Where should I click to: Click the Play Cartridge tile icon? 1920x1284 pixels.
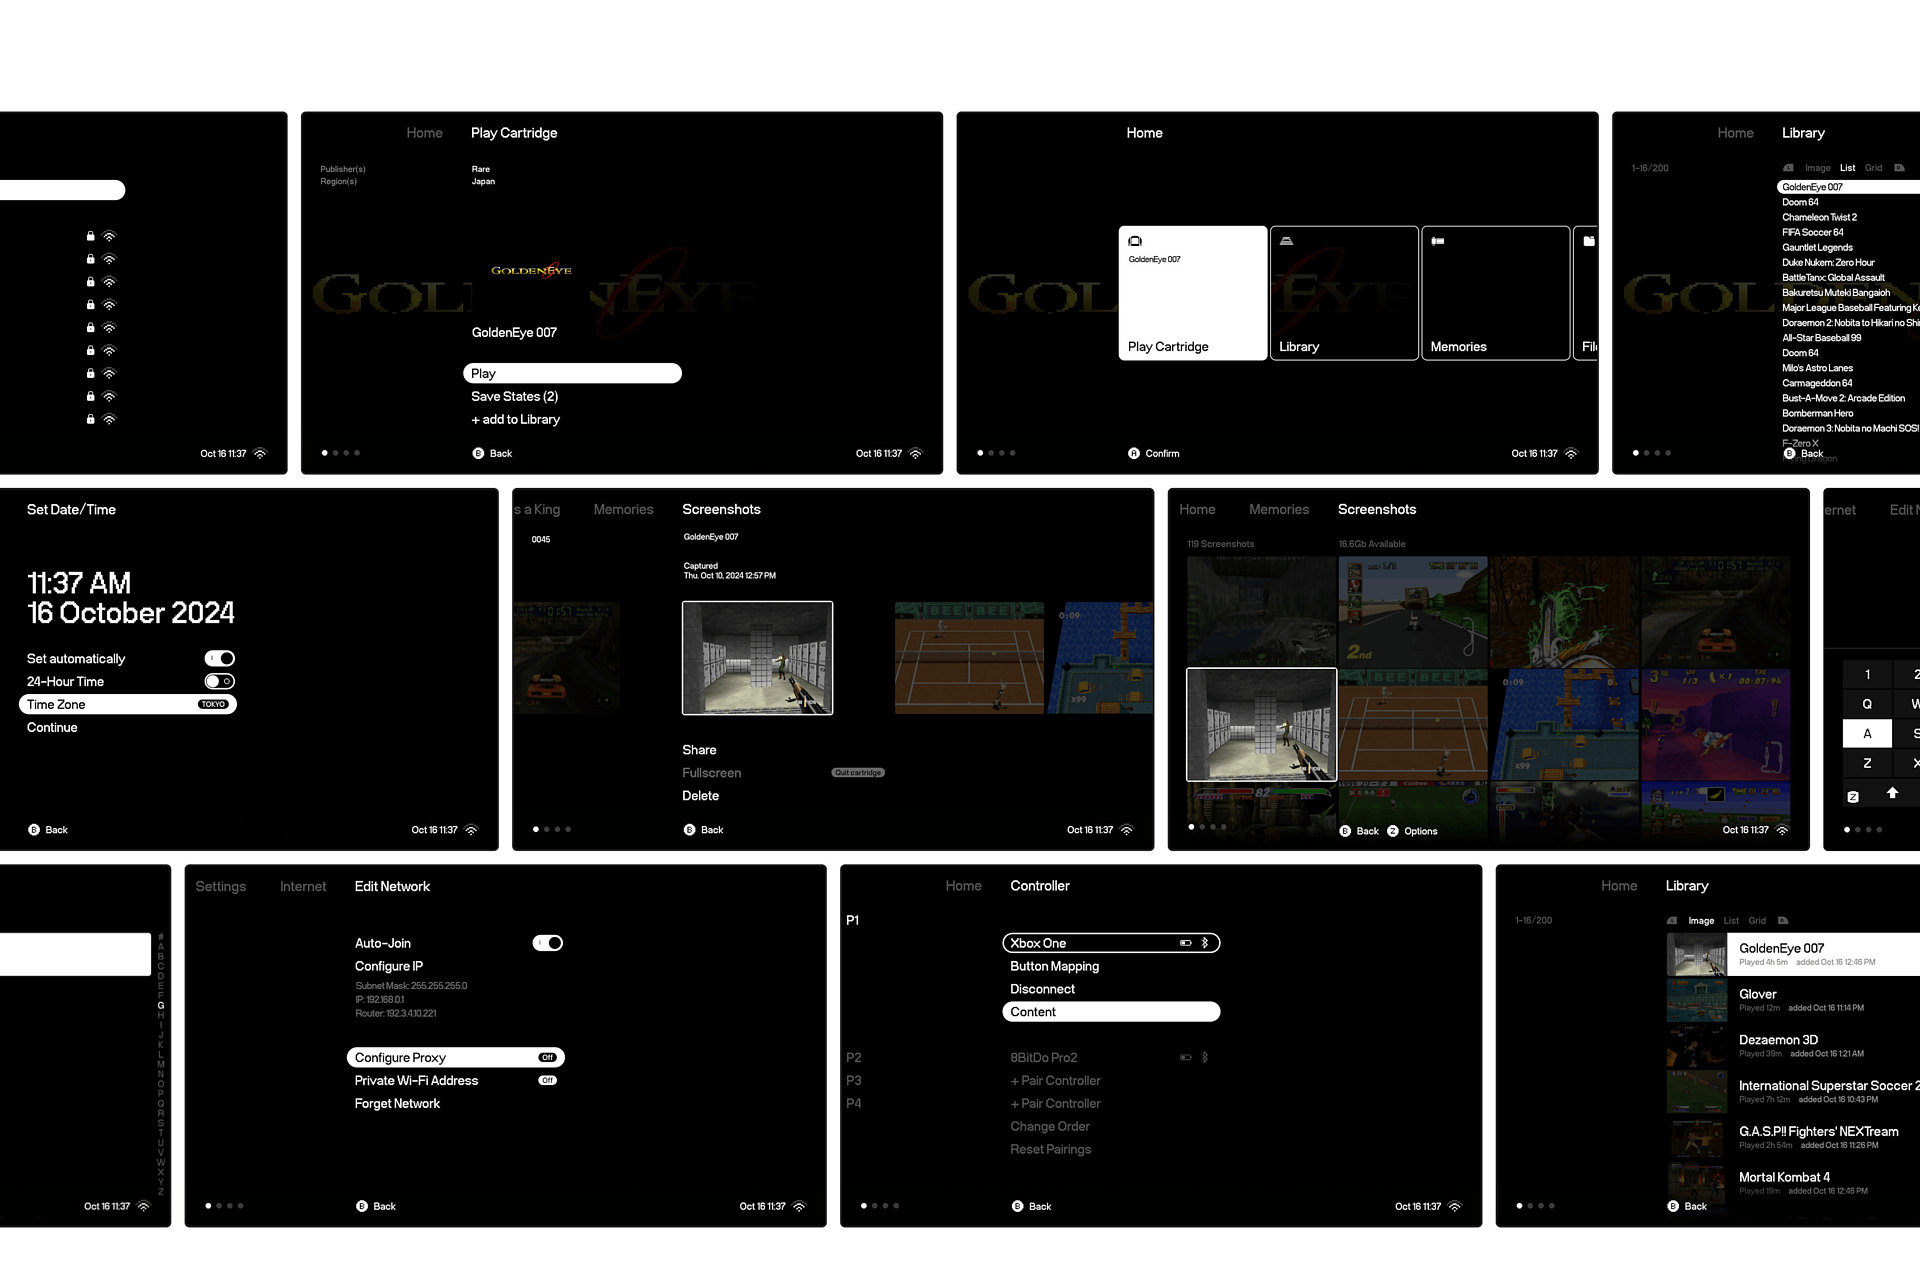pos(1135,241)
